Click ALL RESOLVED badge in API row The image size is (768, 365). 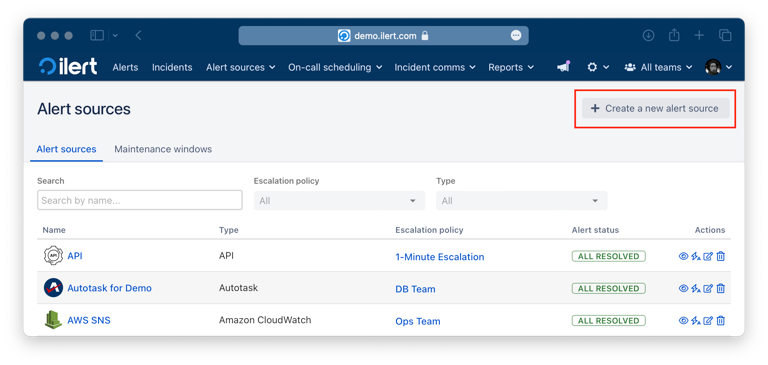[608, 256]
